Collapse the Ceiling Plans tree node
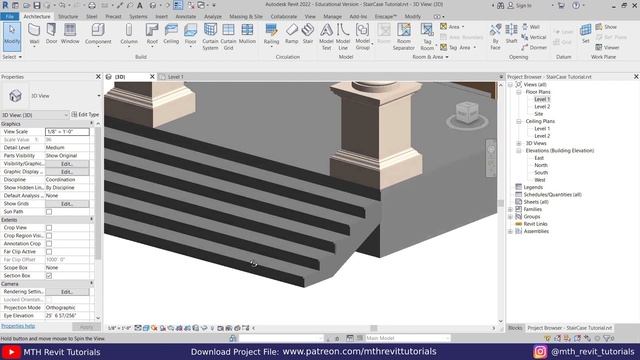The height and width of the screenshot is (360, 640). pos(519,121)
